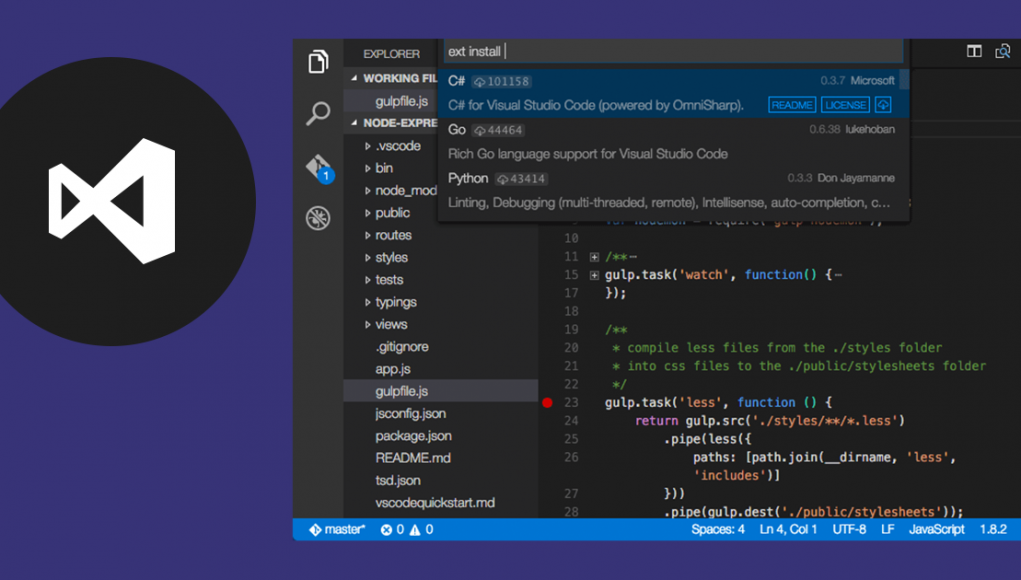Change indentation via Spaces: 4
Viewport: 1021px width, 580px height.
(x=718, y=530)
